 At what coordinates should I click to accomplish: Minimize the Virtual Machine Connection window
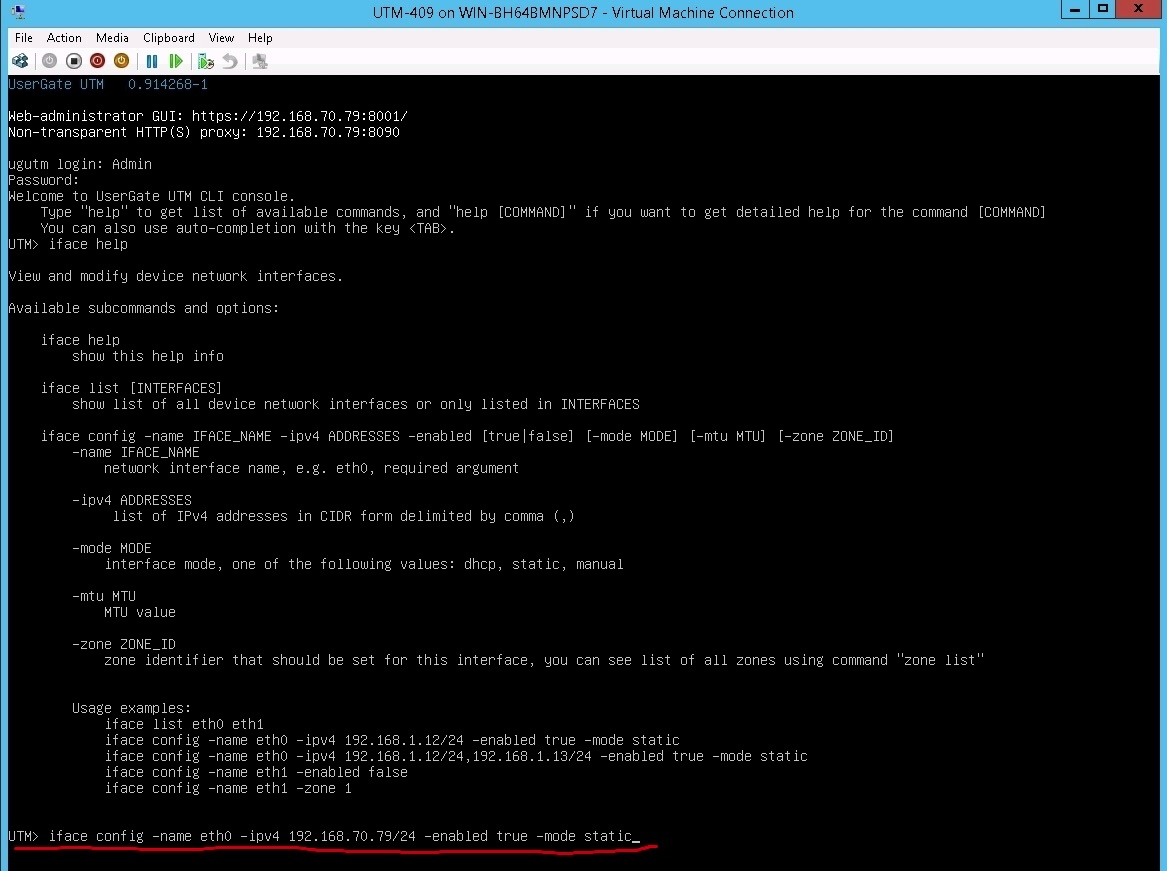(x=1075, y=10)
